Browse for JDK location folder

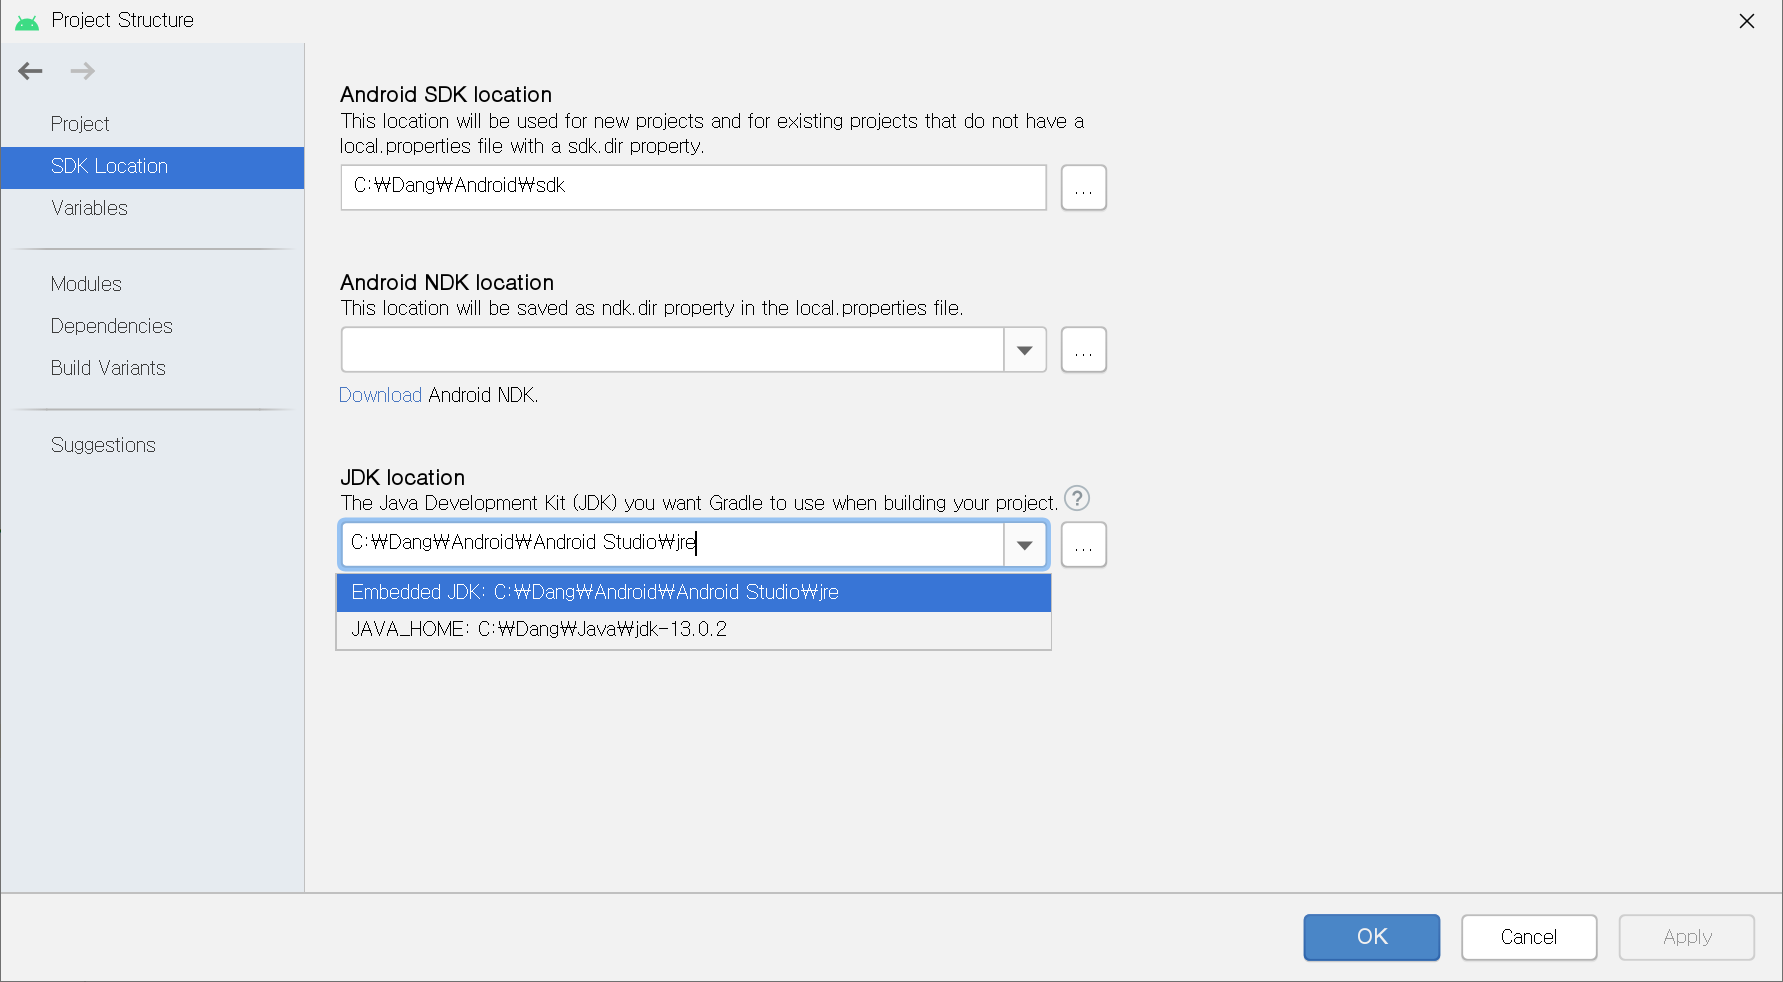(x=1083, y=545)
